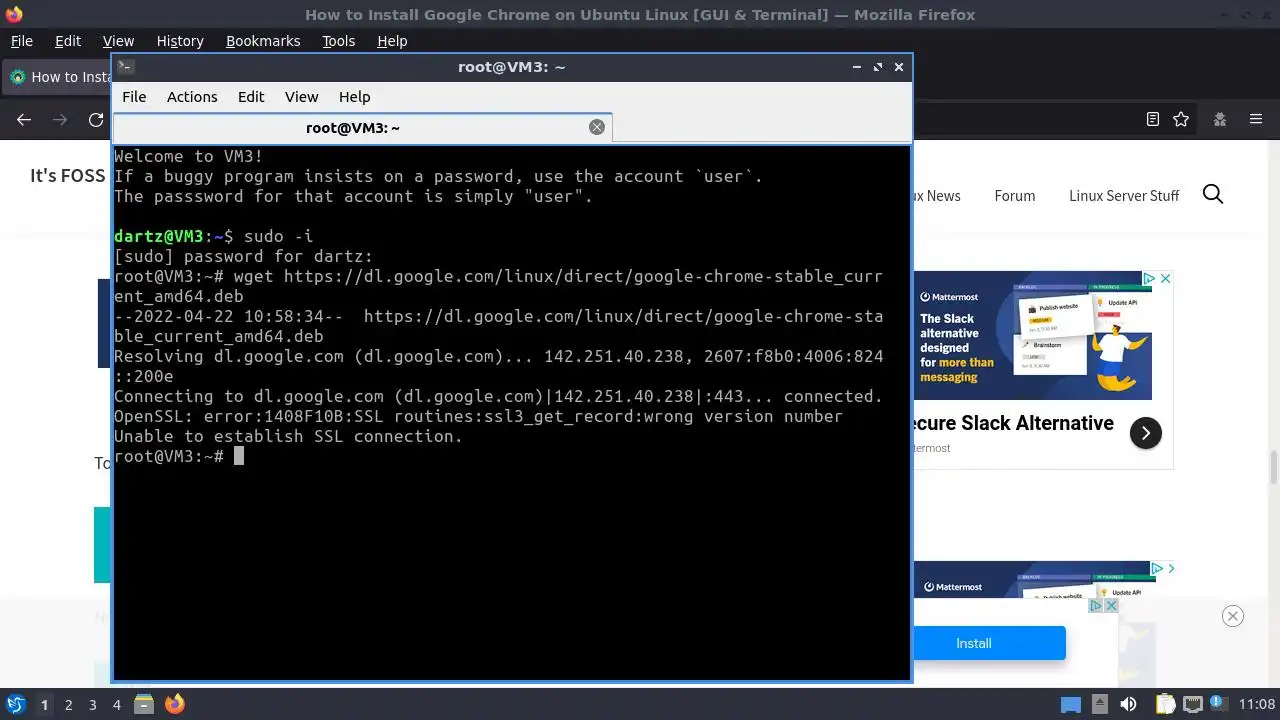Click 'Welcome to VM3!' terminal line
Screen dimensions: 1280x720
(x=189, y=157)
